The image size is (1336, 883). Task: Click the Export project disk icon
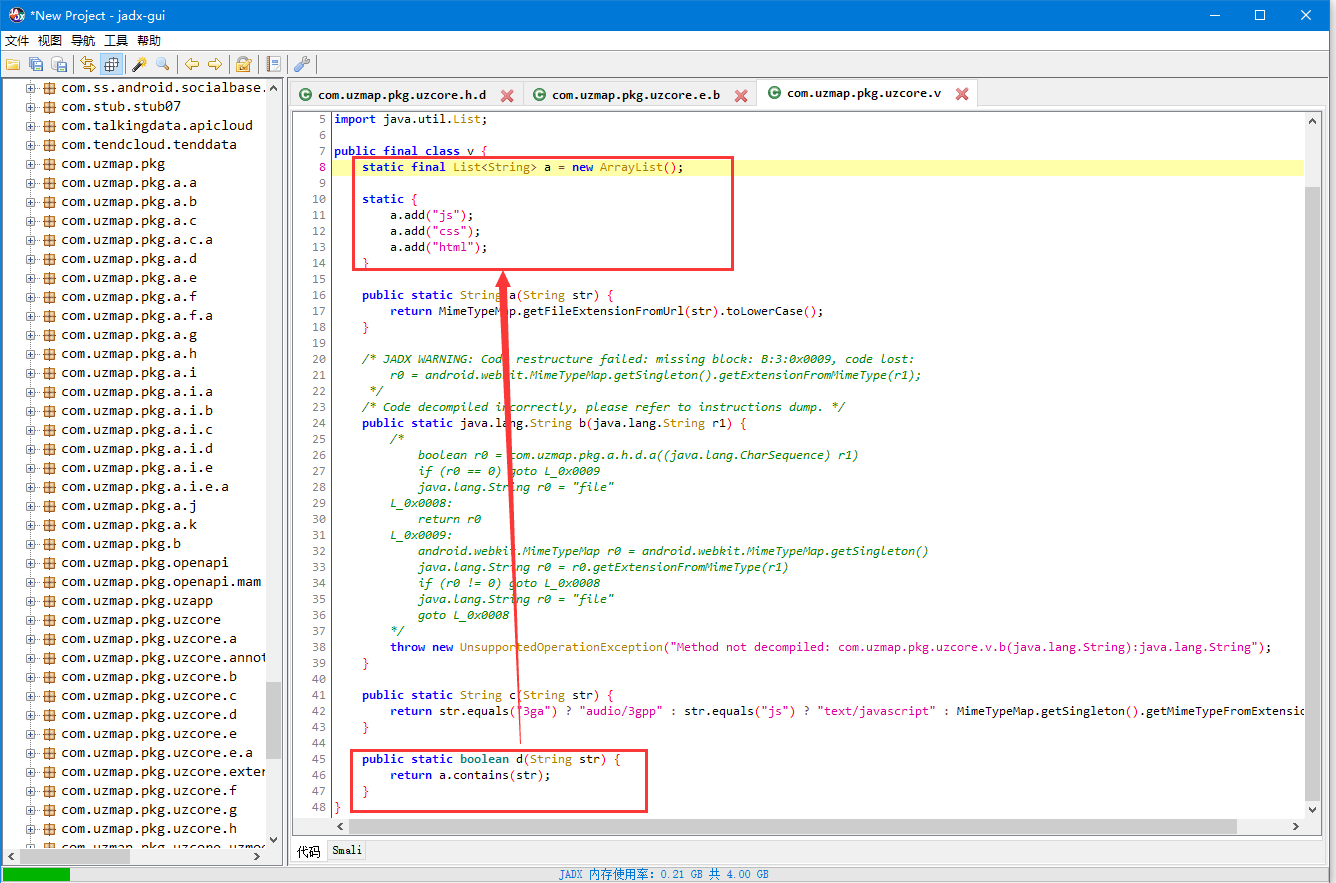59,65
